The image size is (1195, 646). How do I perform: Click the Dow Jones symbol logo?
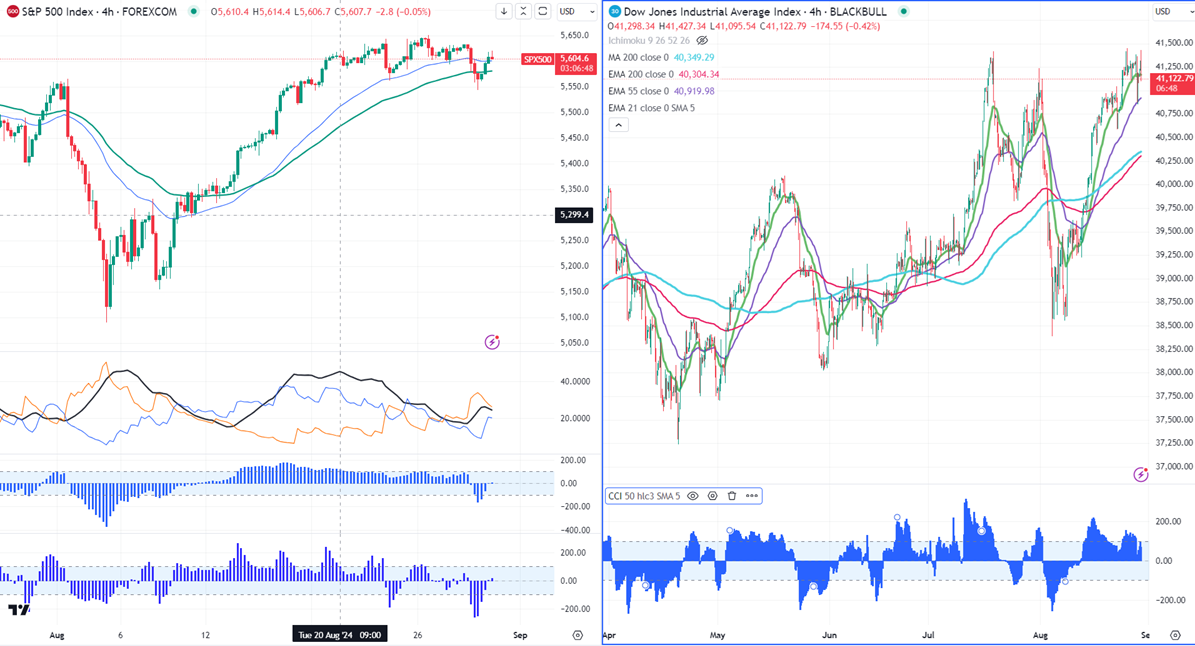point(615,11)
